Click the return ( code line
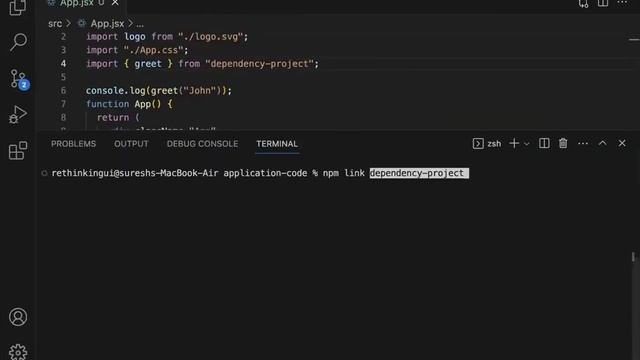 (118, 118)
